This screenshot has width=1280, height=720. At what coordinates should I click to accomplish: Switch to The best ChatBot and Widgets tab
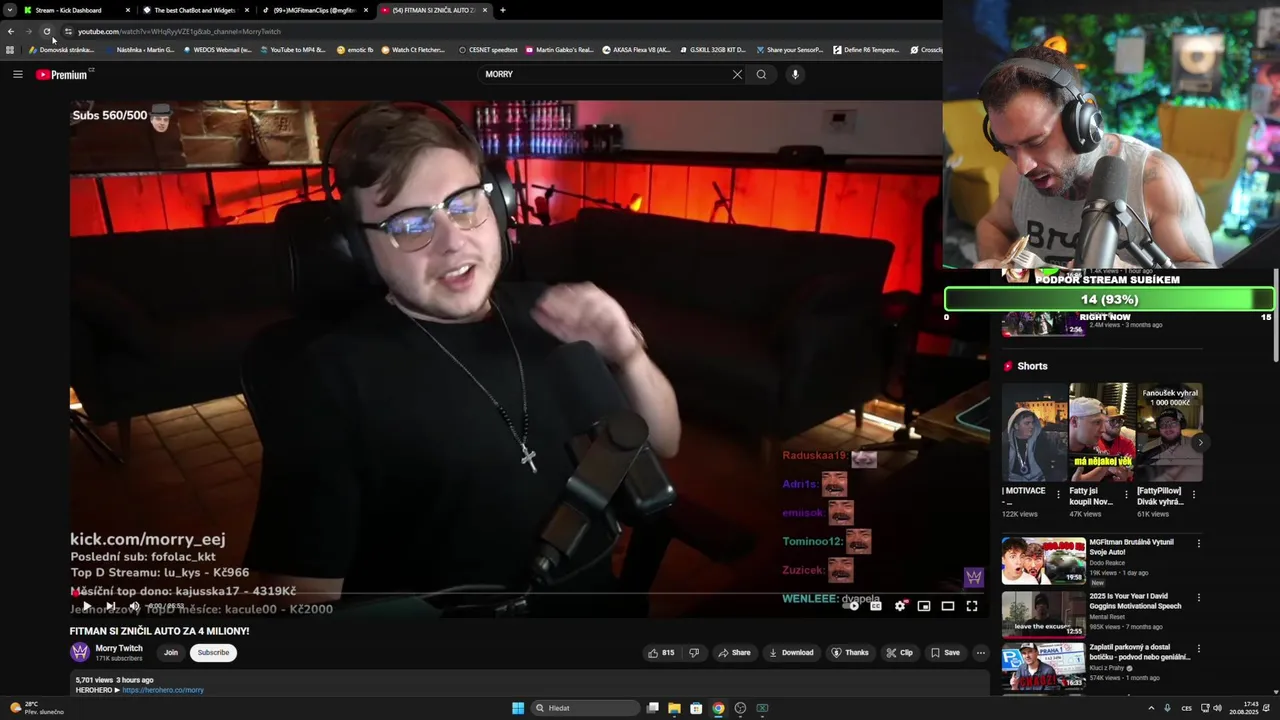click(x=195, y=10)
